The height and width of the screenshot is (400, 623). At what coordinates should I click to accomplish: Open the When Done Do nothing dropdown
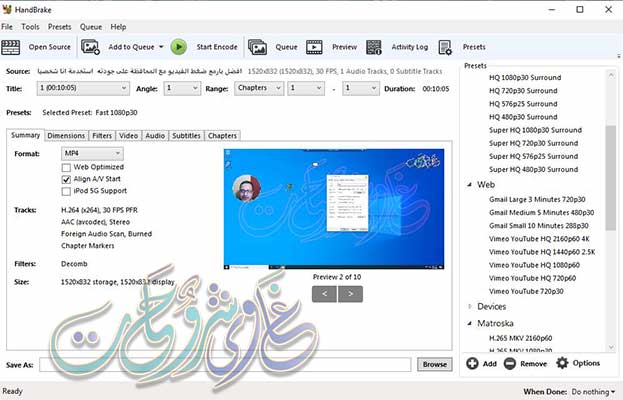pos(593,392)
